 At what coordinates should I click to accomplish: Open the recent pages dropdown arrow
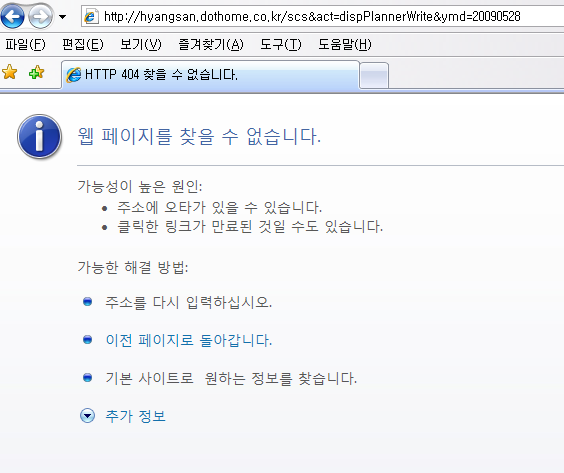[63, 17]
